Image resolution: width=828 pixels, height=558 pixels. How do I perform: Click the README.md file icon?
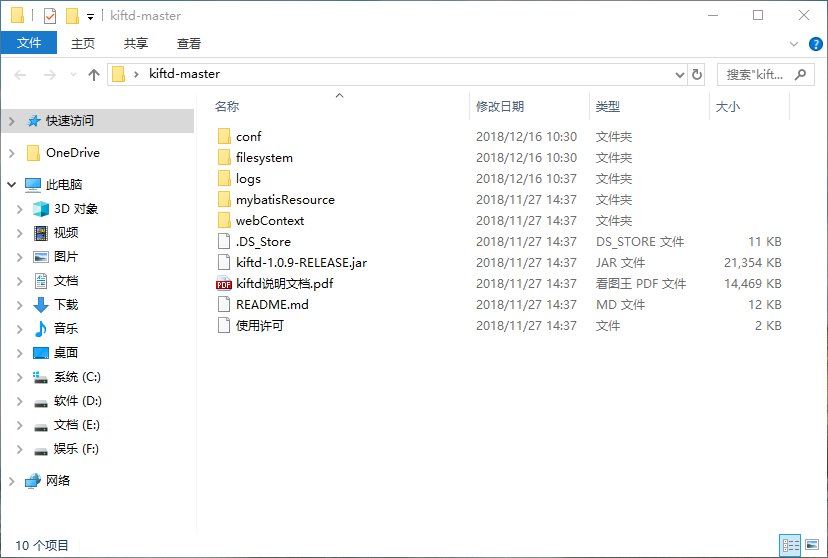[224, 305]
